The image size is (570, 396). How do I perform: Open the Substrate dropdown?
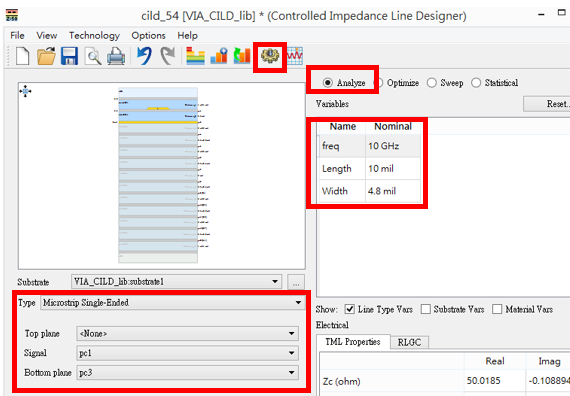(176, 282)
